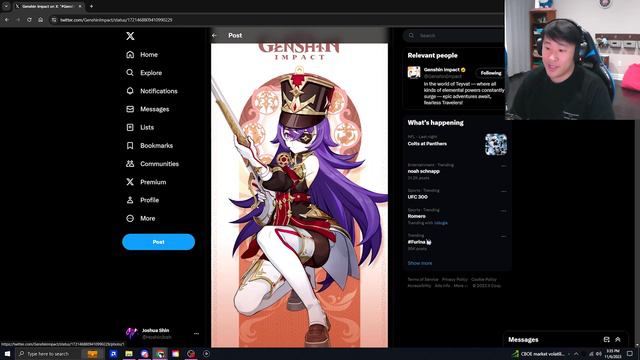Open the UFC 300 trending topic
Image resolution: width=640 pixels, height=360 pixels.
(418, 197)
